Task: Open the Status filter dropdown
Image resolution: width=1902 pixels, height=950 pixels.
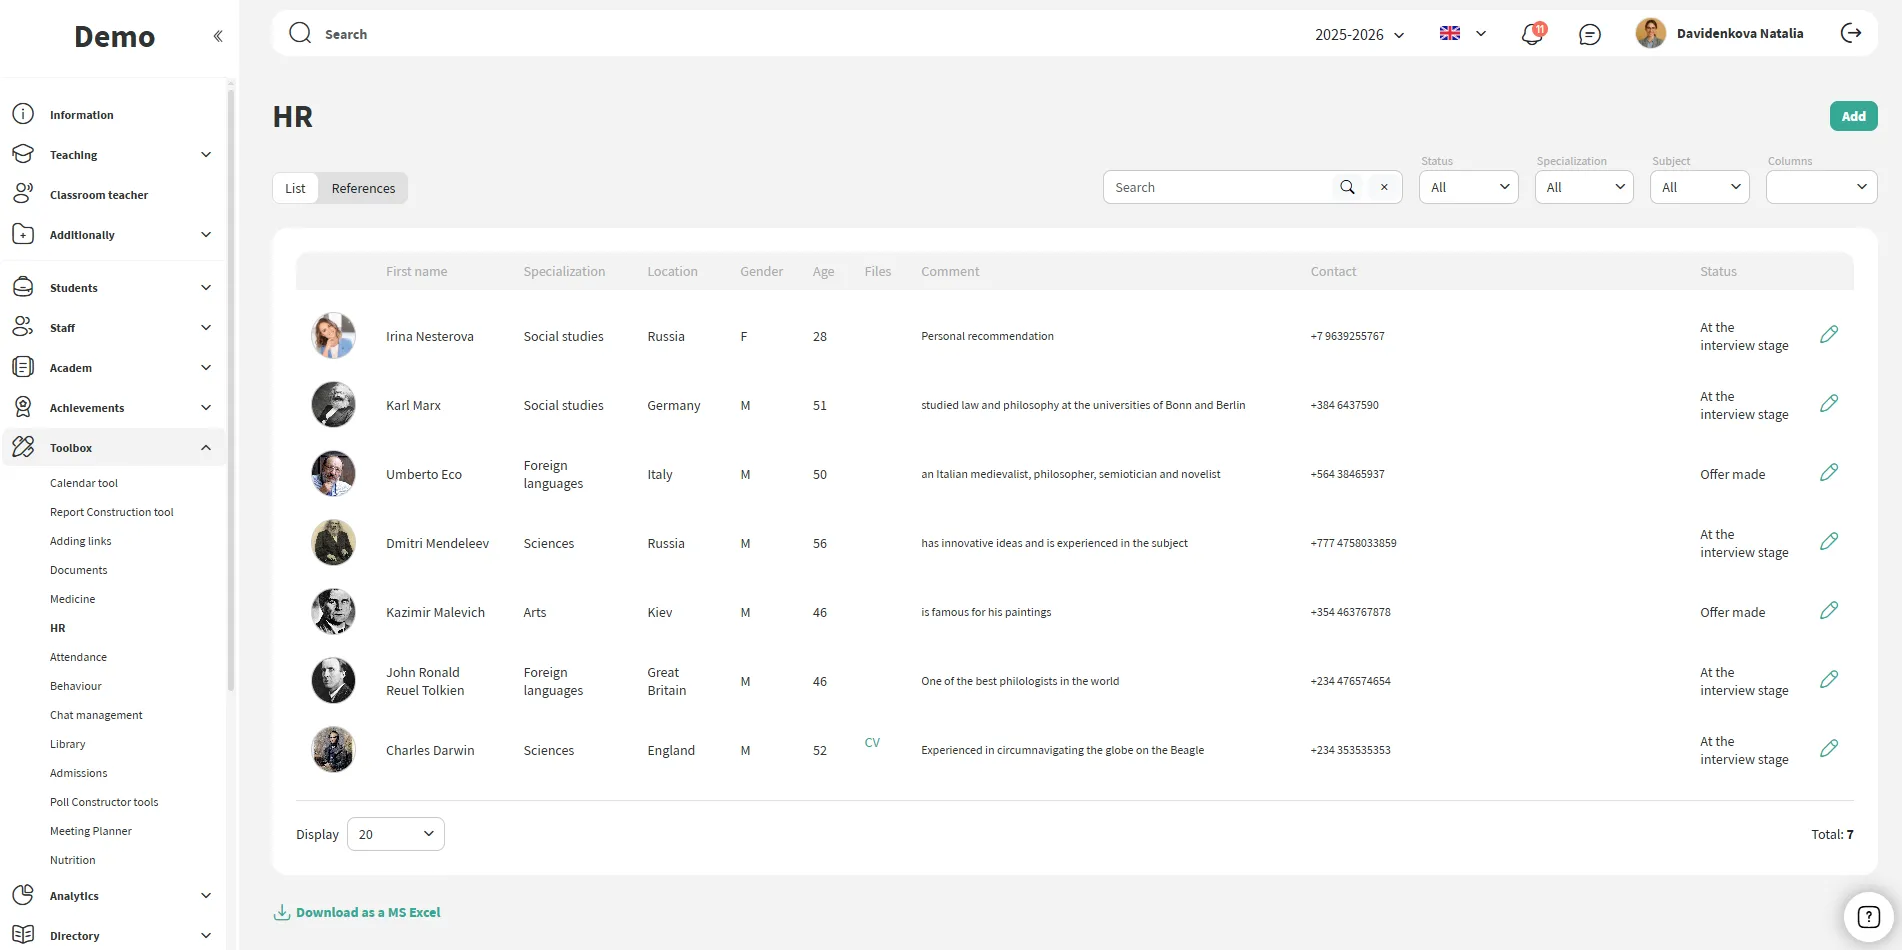Action: pos(1468,188)
